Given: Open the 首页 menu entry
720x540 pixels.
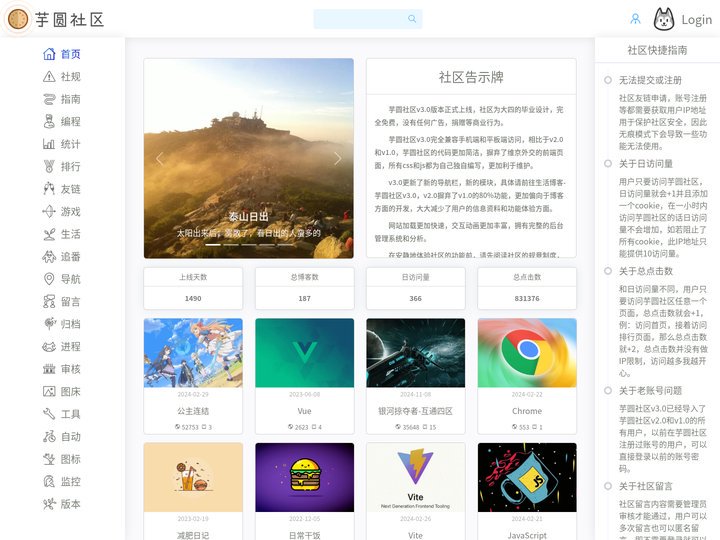Looking at the screenshot, I should [x=71, y=54].
